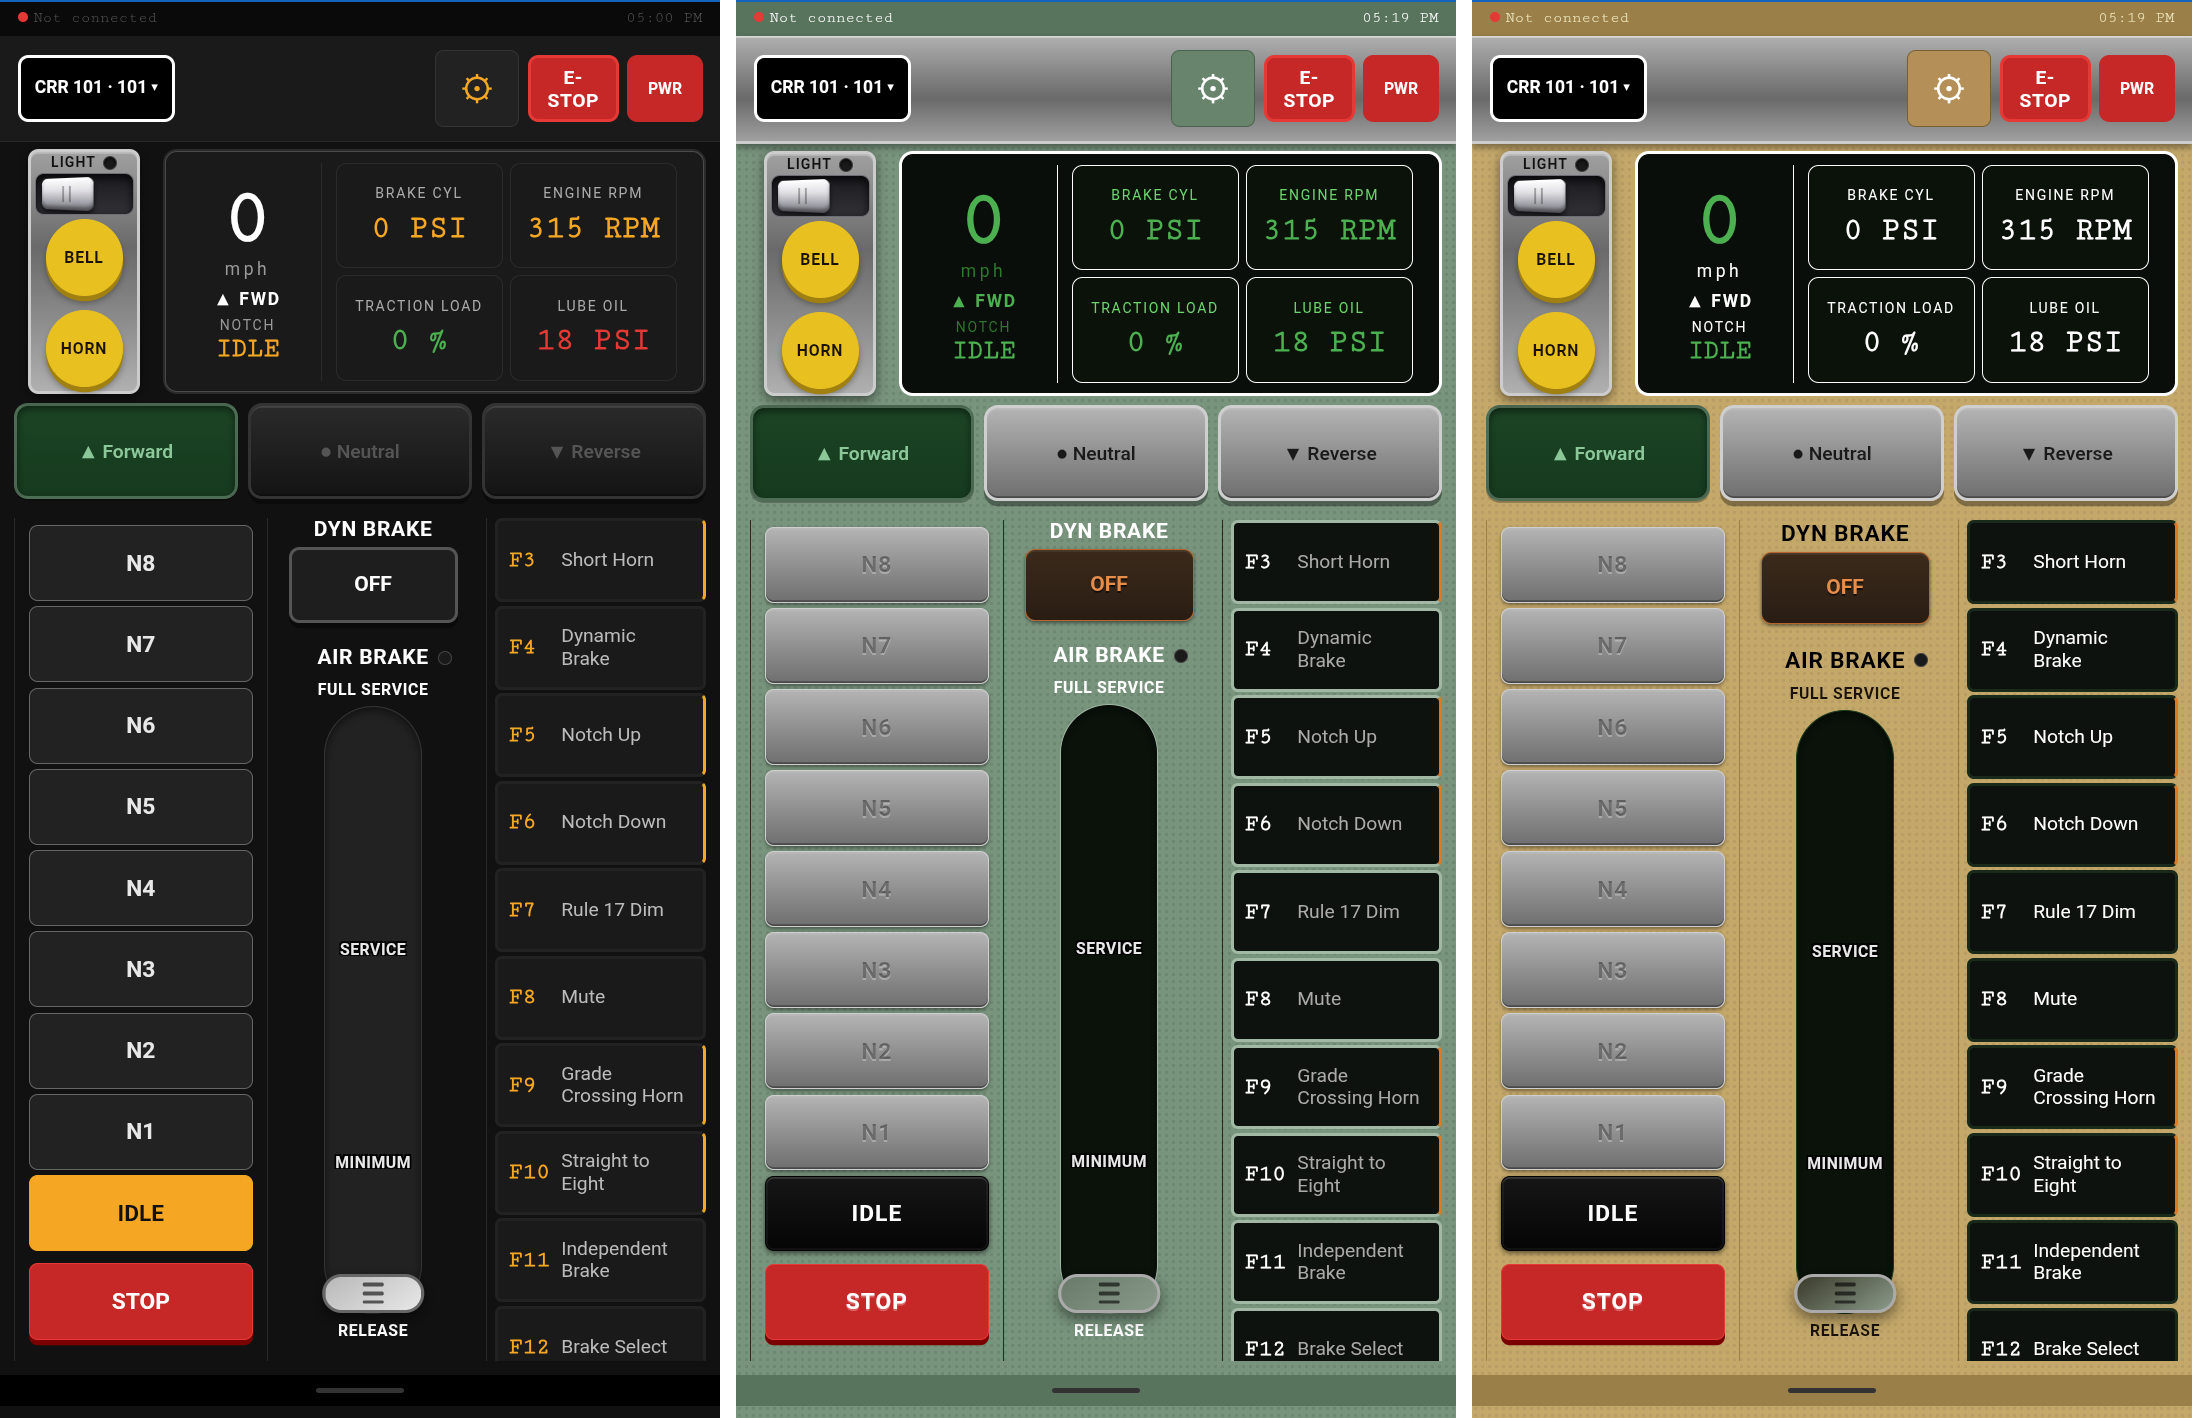Trigger F7 Rule 17 Dim in green panel

(x=1337, y=912)
